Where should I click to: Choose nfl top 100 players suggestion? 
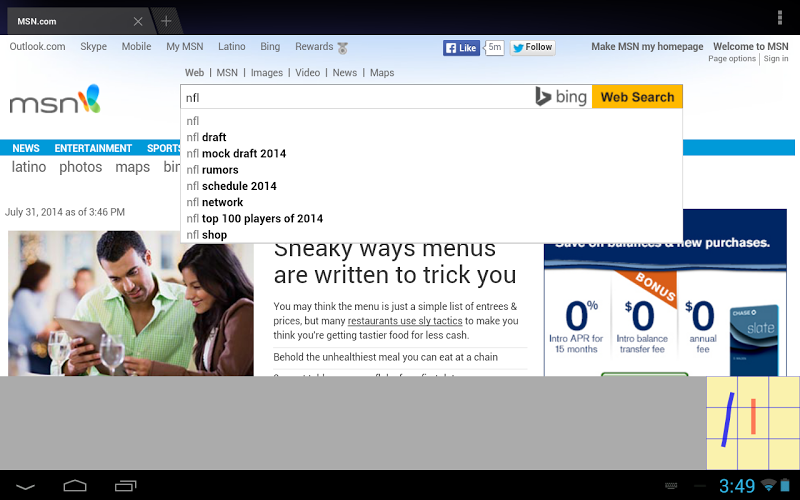coord(431,219)
